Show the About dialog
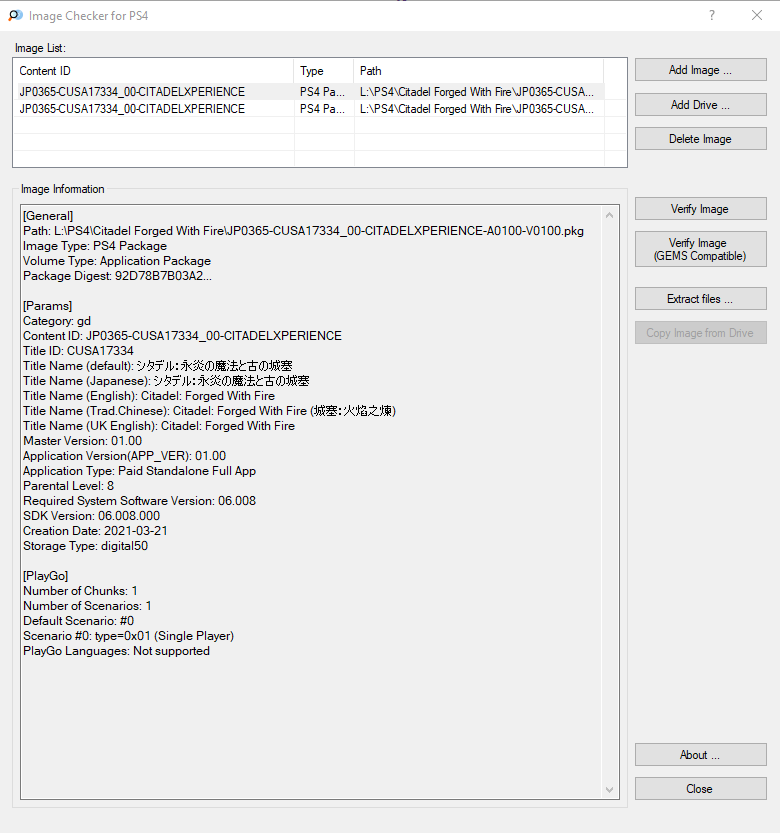The image size is (780, 833). click(700, 755)
